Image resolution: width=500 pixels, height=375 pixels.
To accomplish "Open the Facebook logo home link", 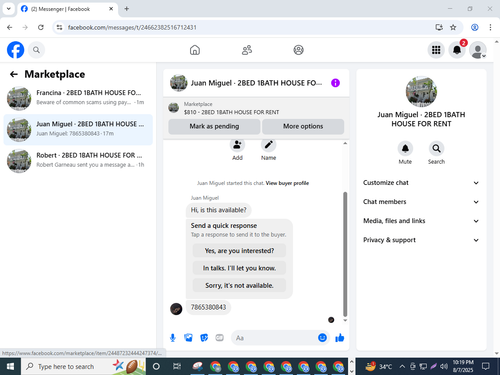I will (x=15, y=50).
